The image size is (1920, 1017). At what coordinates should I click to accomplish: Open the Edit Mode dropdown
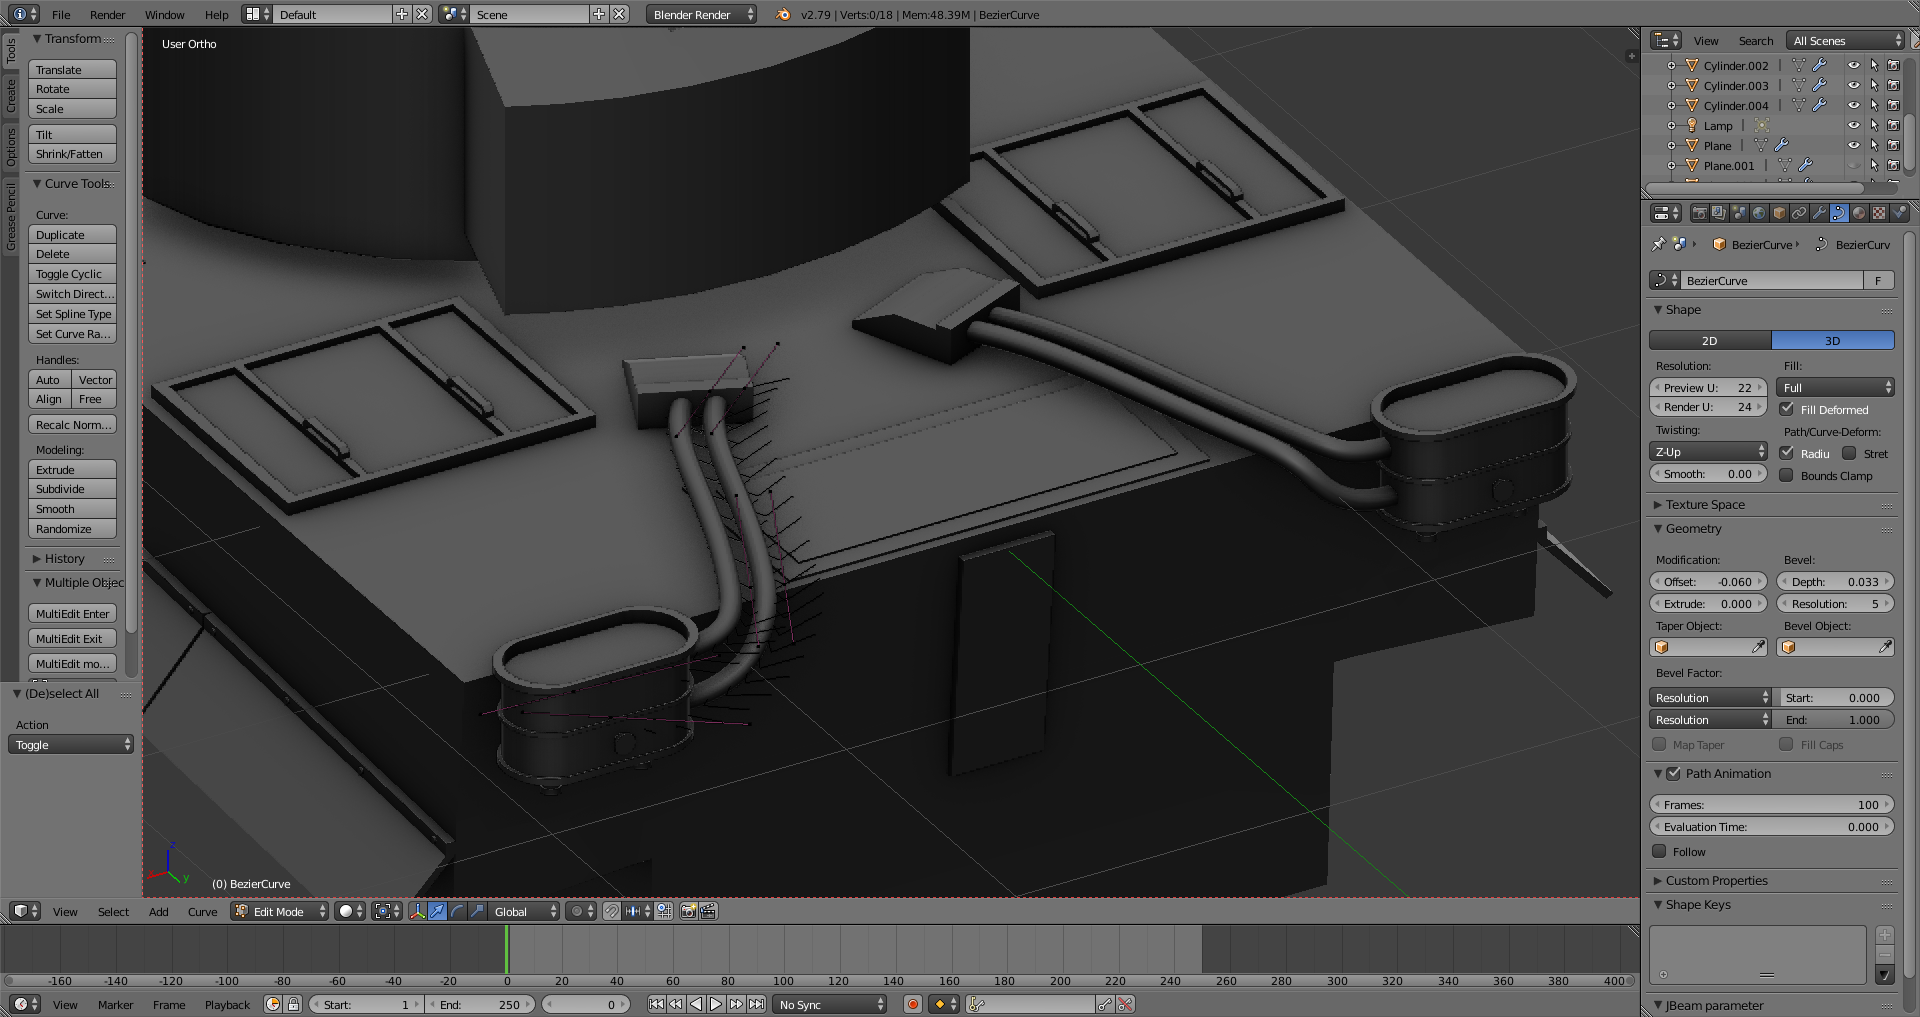[280, 911]
